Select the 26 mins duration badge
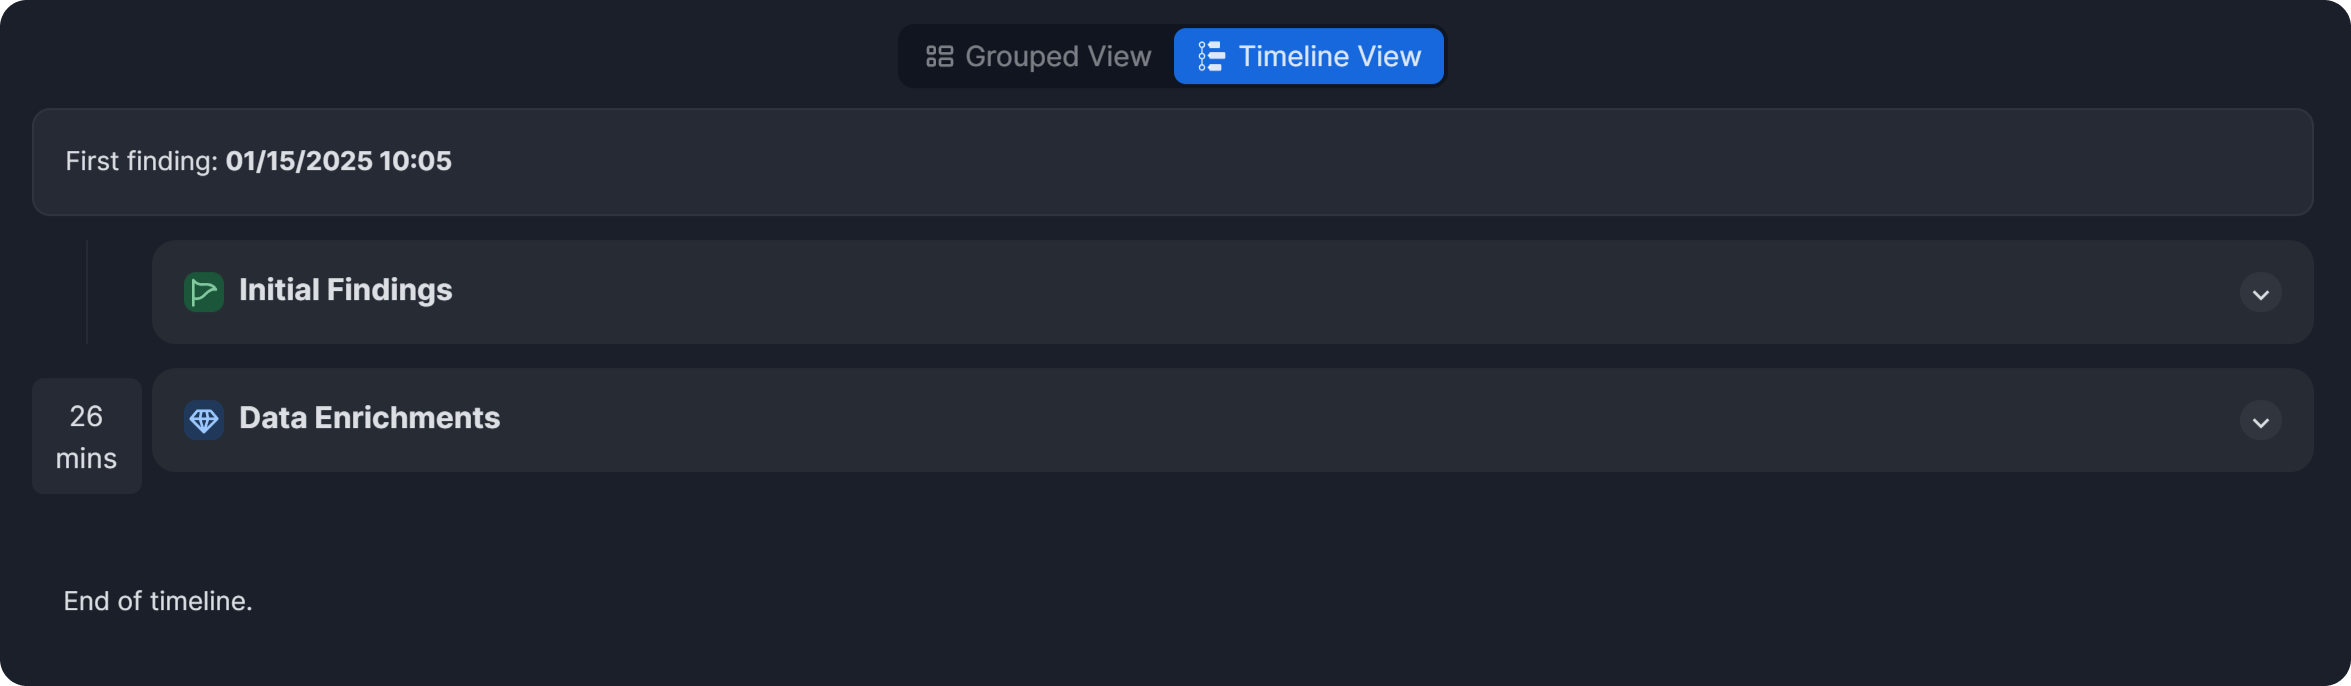Screen dimensions: 2351x686 (x=86, y=436)
